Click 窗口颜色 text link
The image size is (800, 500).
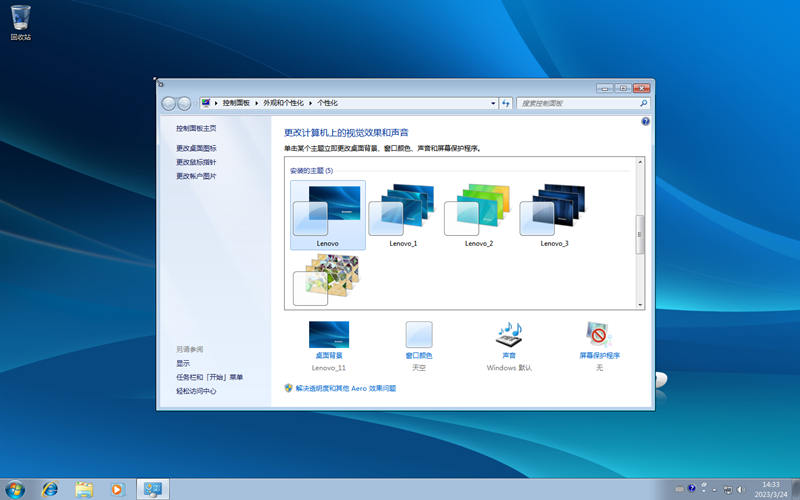click(x=419, y=355)
